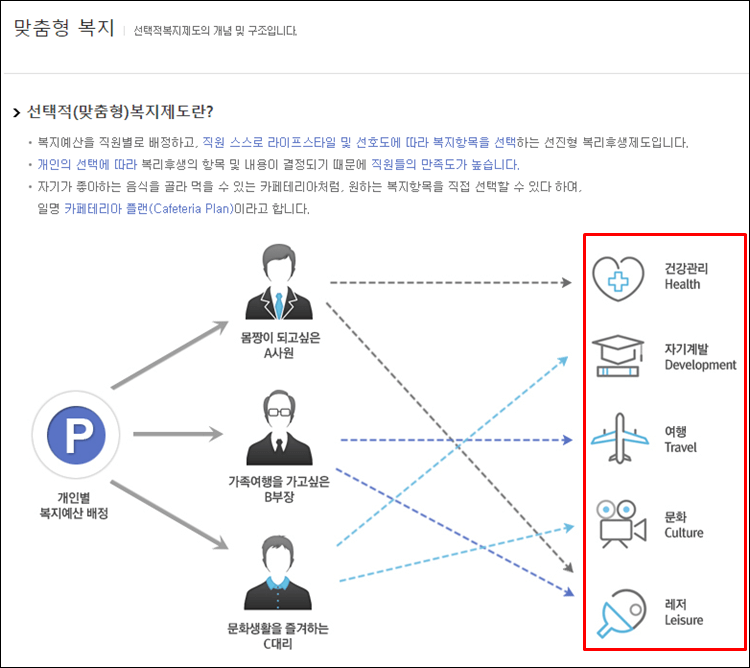
Task: Click blue text 직원 스스로 라이프스타일 및 선호도에 따라
Action: [x=316, y=142]
